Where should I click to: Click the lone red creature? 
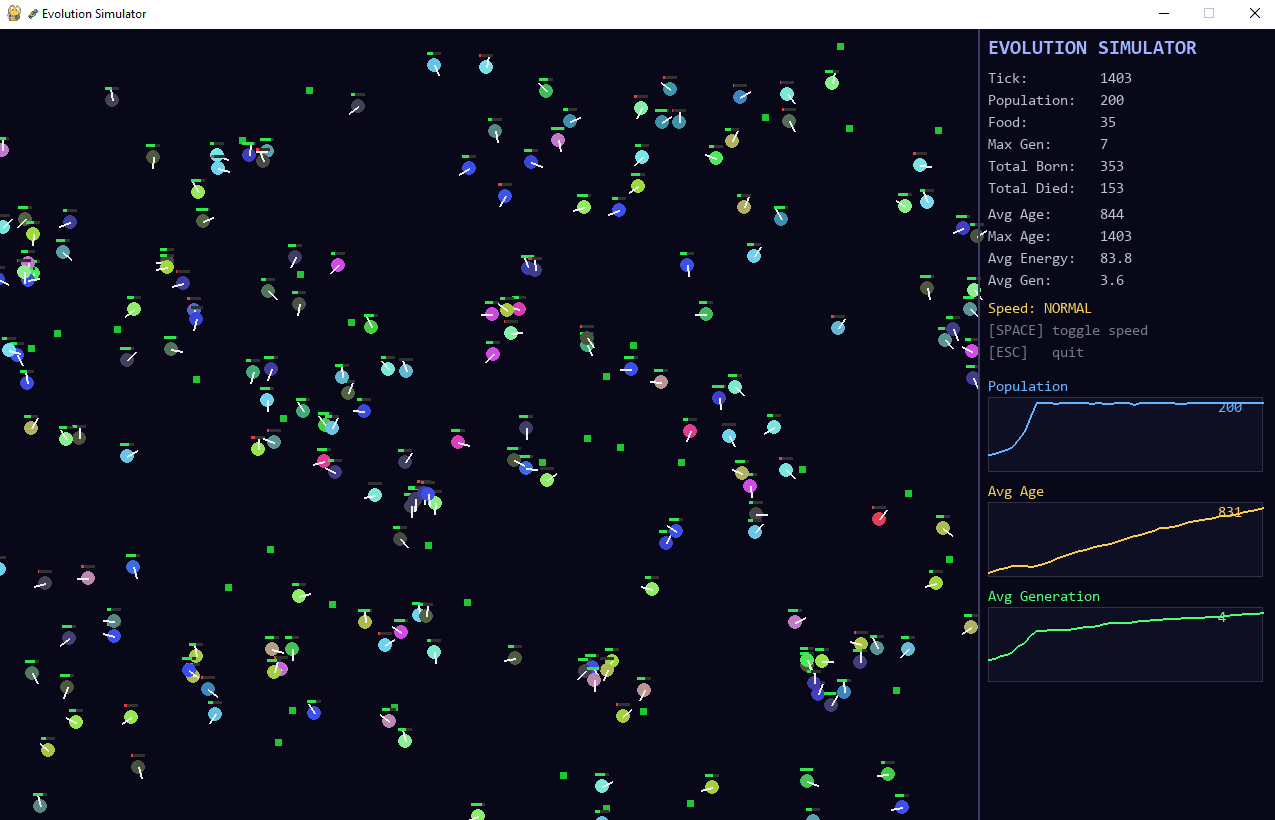(x=879, y=518)
